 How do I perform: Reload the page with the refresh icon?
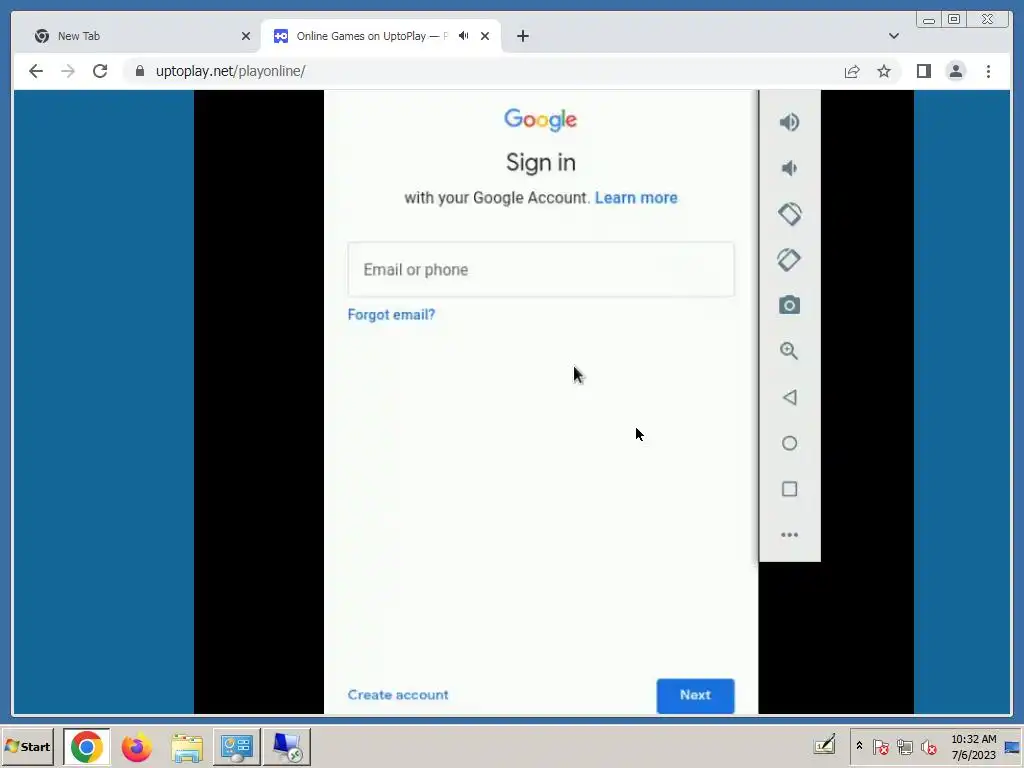click(x=100, y=71)
